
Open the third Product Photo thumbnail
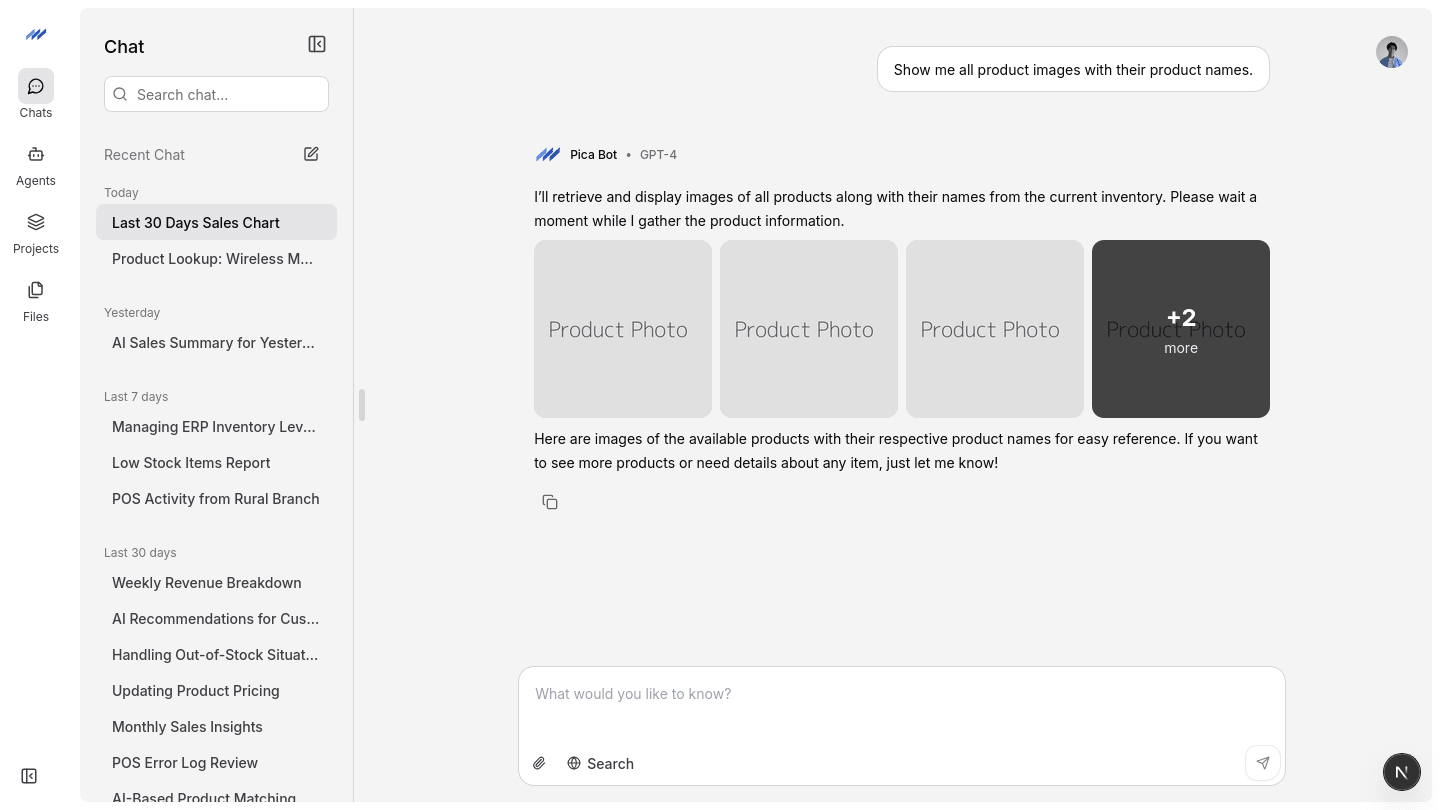(995, 329)
